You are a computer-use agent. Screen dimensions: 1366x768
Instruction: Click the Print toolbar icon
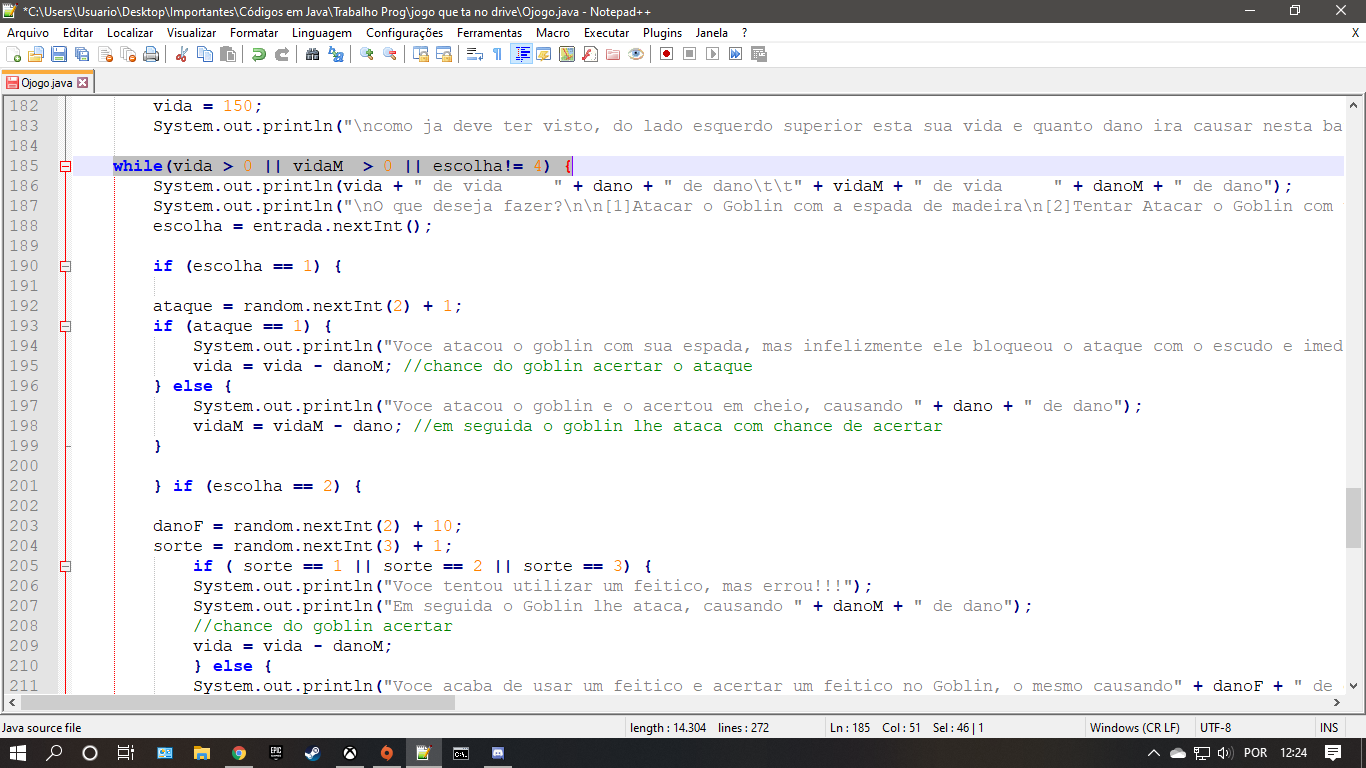coord(151,54)
